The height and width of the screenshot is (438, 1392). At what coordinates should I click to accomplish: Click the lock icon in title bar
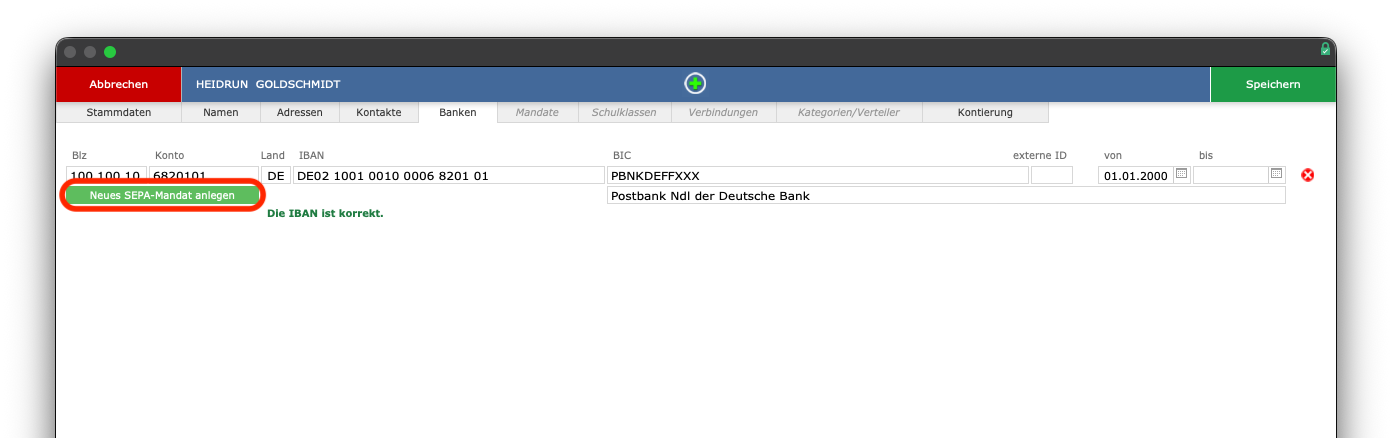coord(1325,49)
